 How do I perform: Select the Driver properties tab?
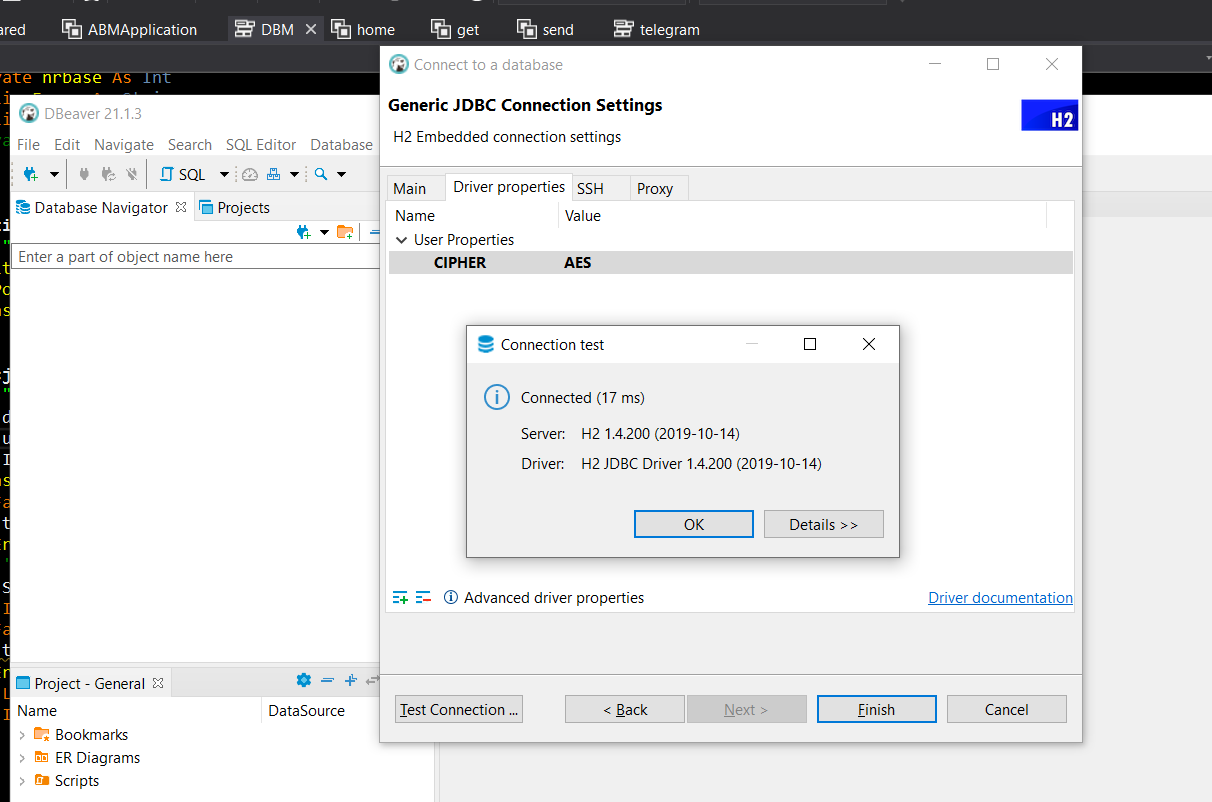pyautogui.click(x=509, y=186)
